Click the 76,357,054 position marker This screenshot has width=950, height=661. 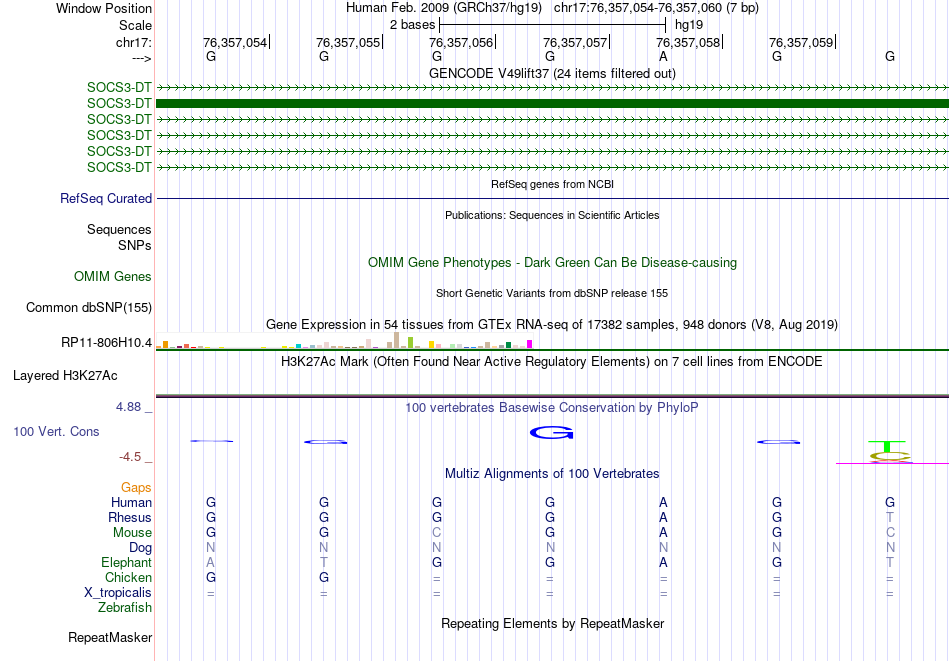pyautogui.click(x=235, y=42)
